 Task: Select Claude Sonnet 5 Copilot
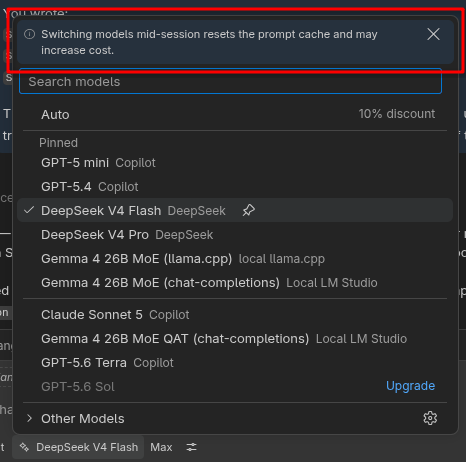(x=235, y=315)
